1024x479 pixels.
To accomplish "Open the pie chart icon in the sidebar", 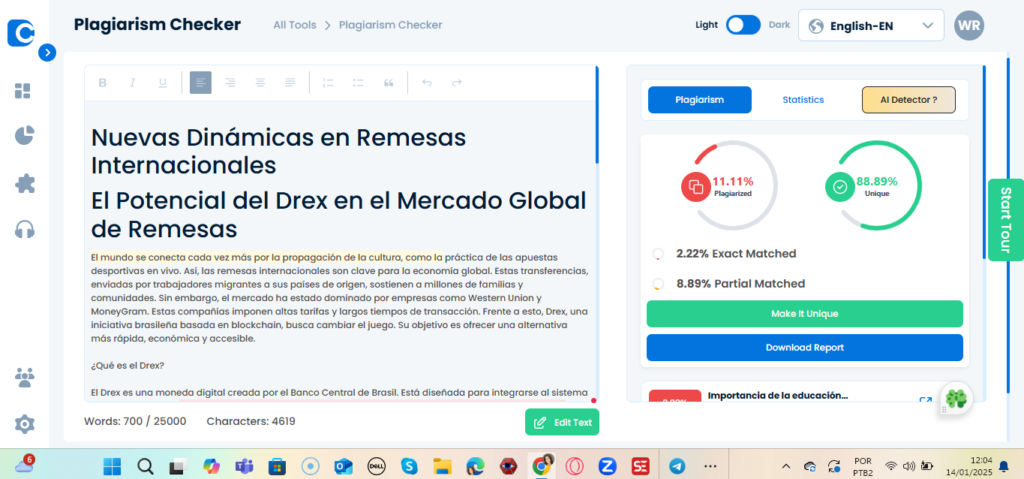I will point(24,136).
